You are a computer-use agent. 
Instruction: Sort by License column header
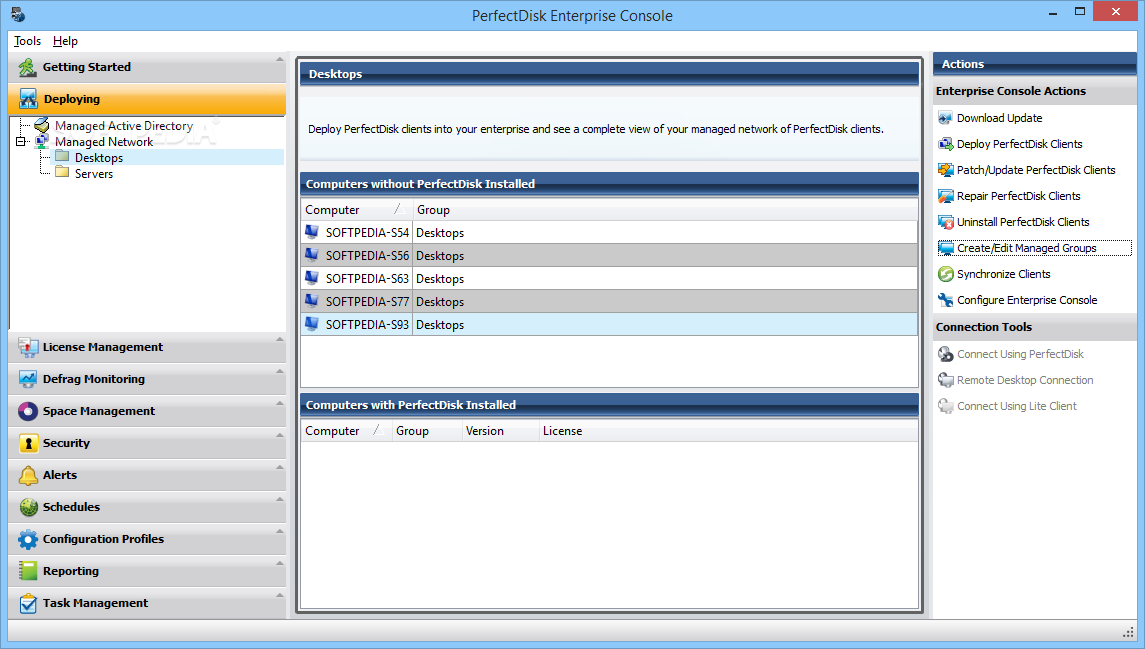click(x=728, y=431)
